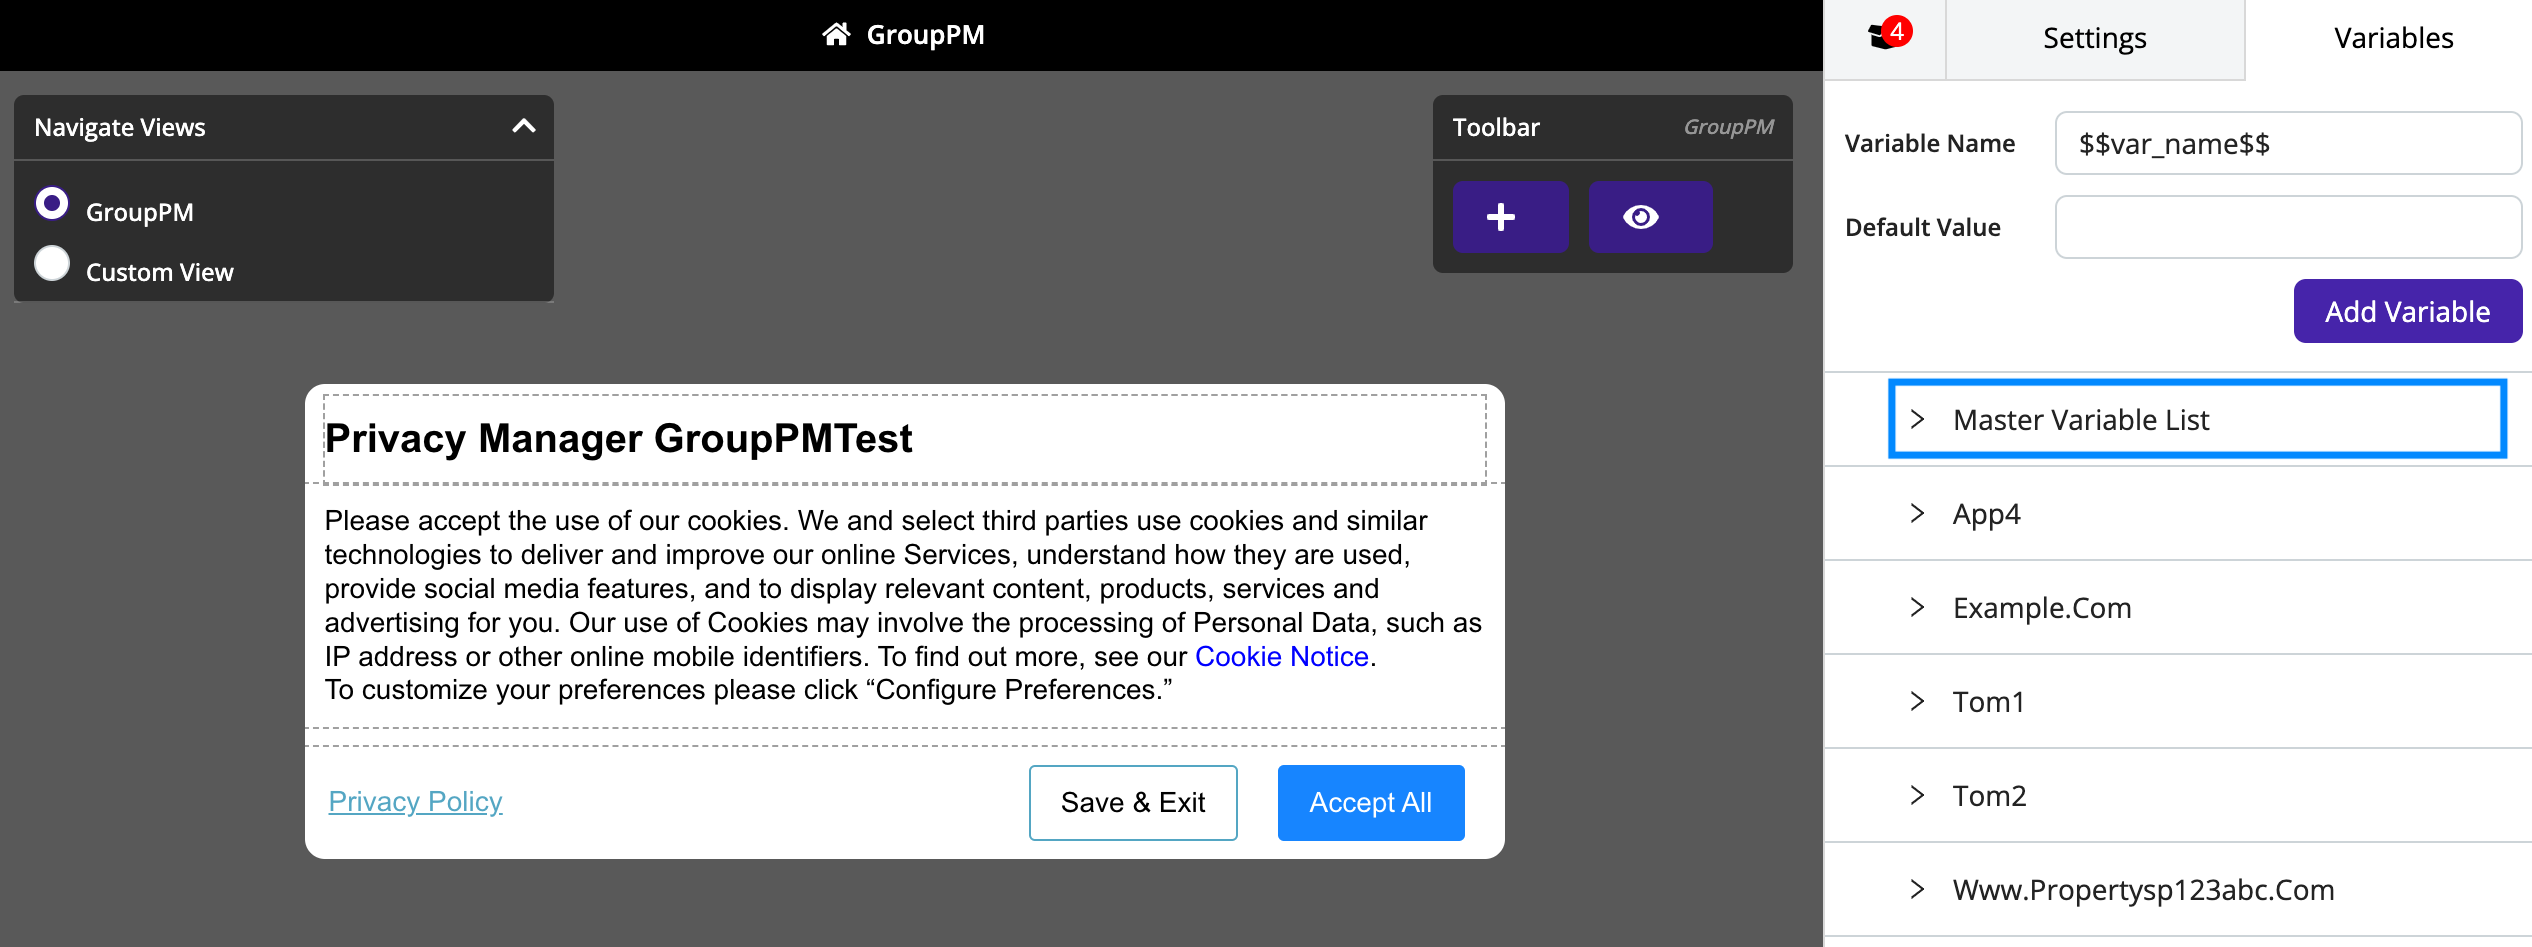
Task: Open the Privacy Policy link
Action: click(x=415, y=801)
